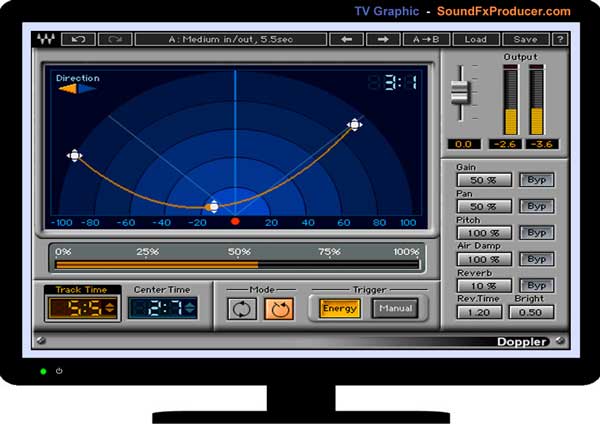Click the Reverb 10 % value field

pos(484,285)
